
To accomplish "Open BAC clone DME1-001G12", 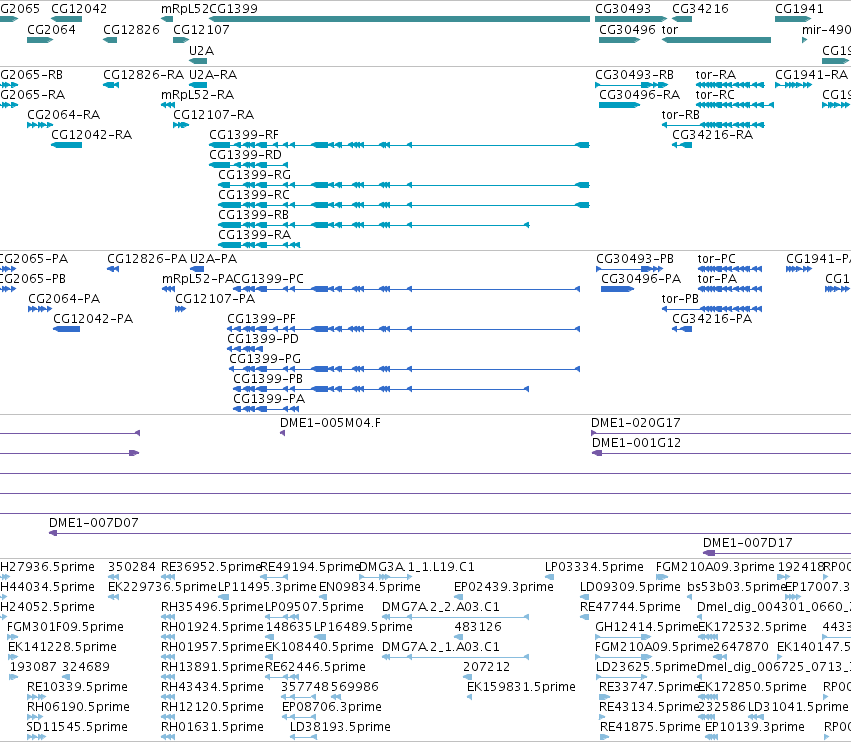I will 636,443.
